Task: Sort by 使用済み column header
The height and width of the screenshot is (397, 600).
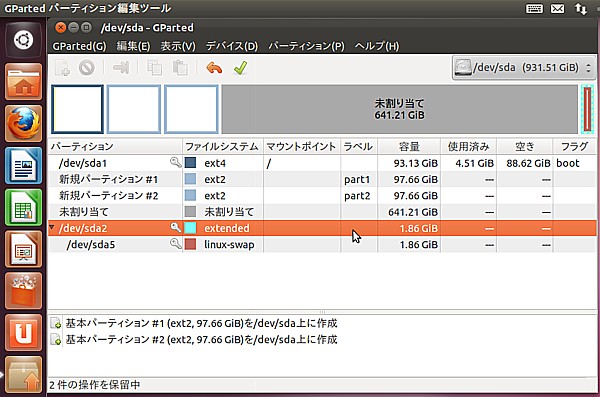Action: pyautogui.click(x=468, y=147)
